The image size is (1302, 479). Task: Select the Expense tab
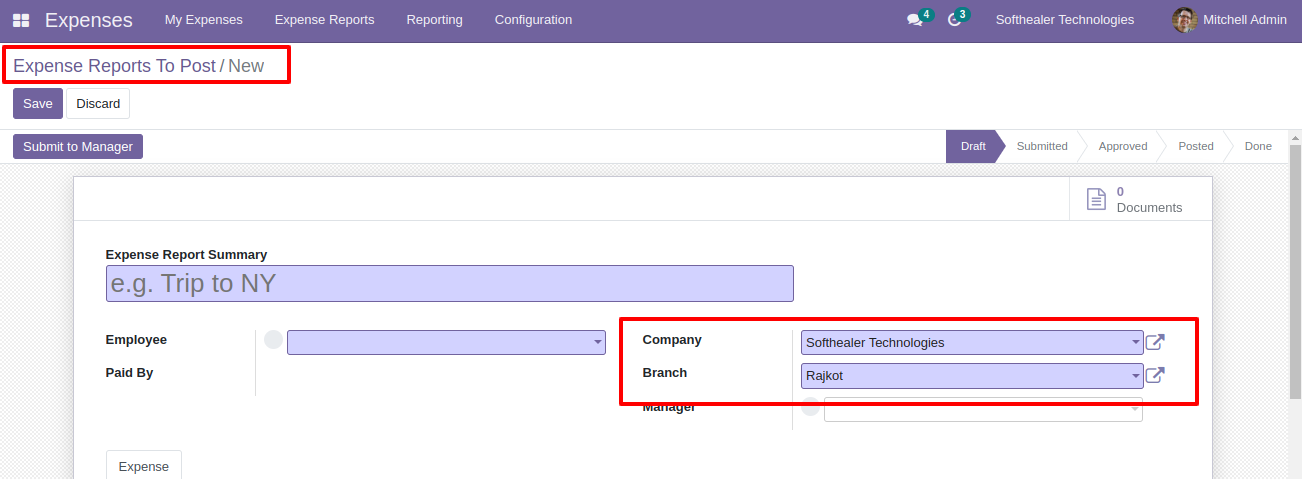tap(144, 466)
